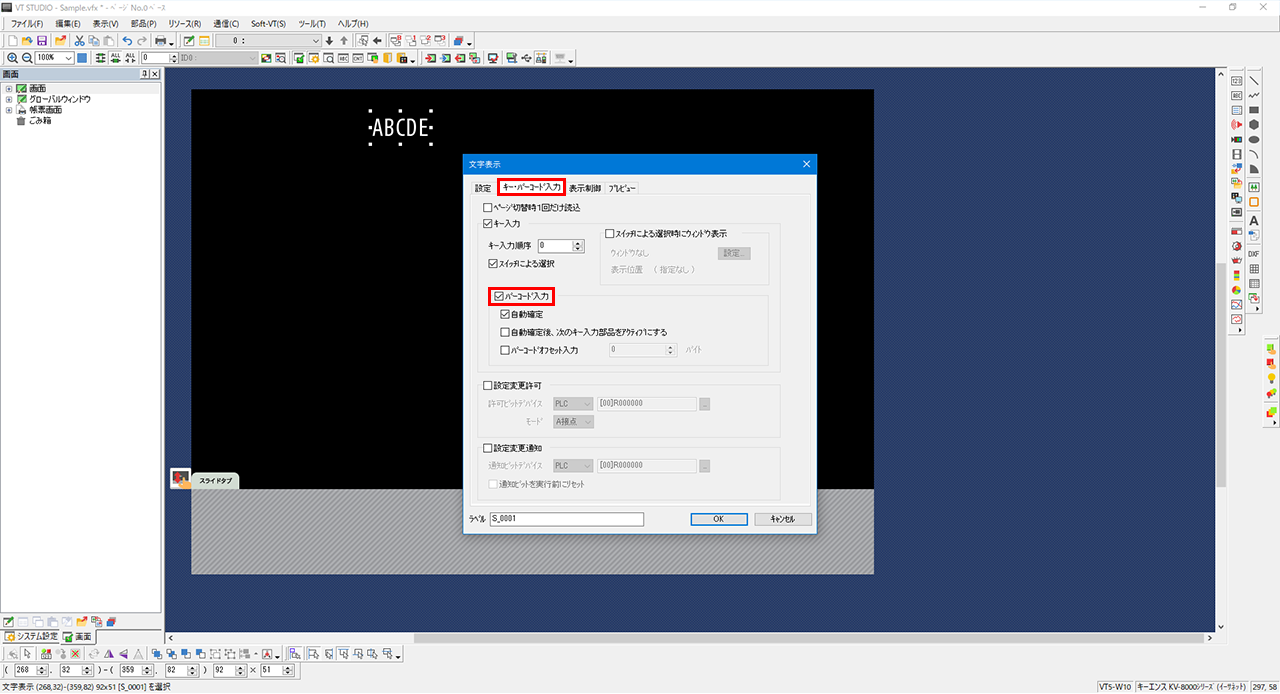This screenshot has width=1280, height=694.
Task: Click the Save floppy disk icon
Action: pyautogui.click(x=42, y=41)
